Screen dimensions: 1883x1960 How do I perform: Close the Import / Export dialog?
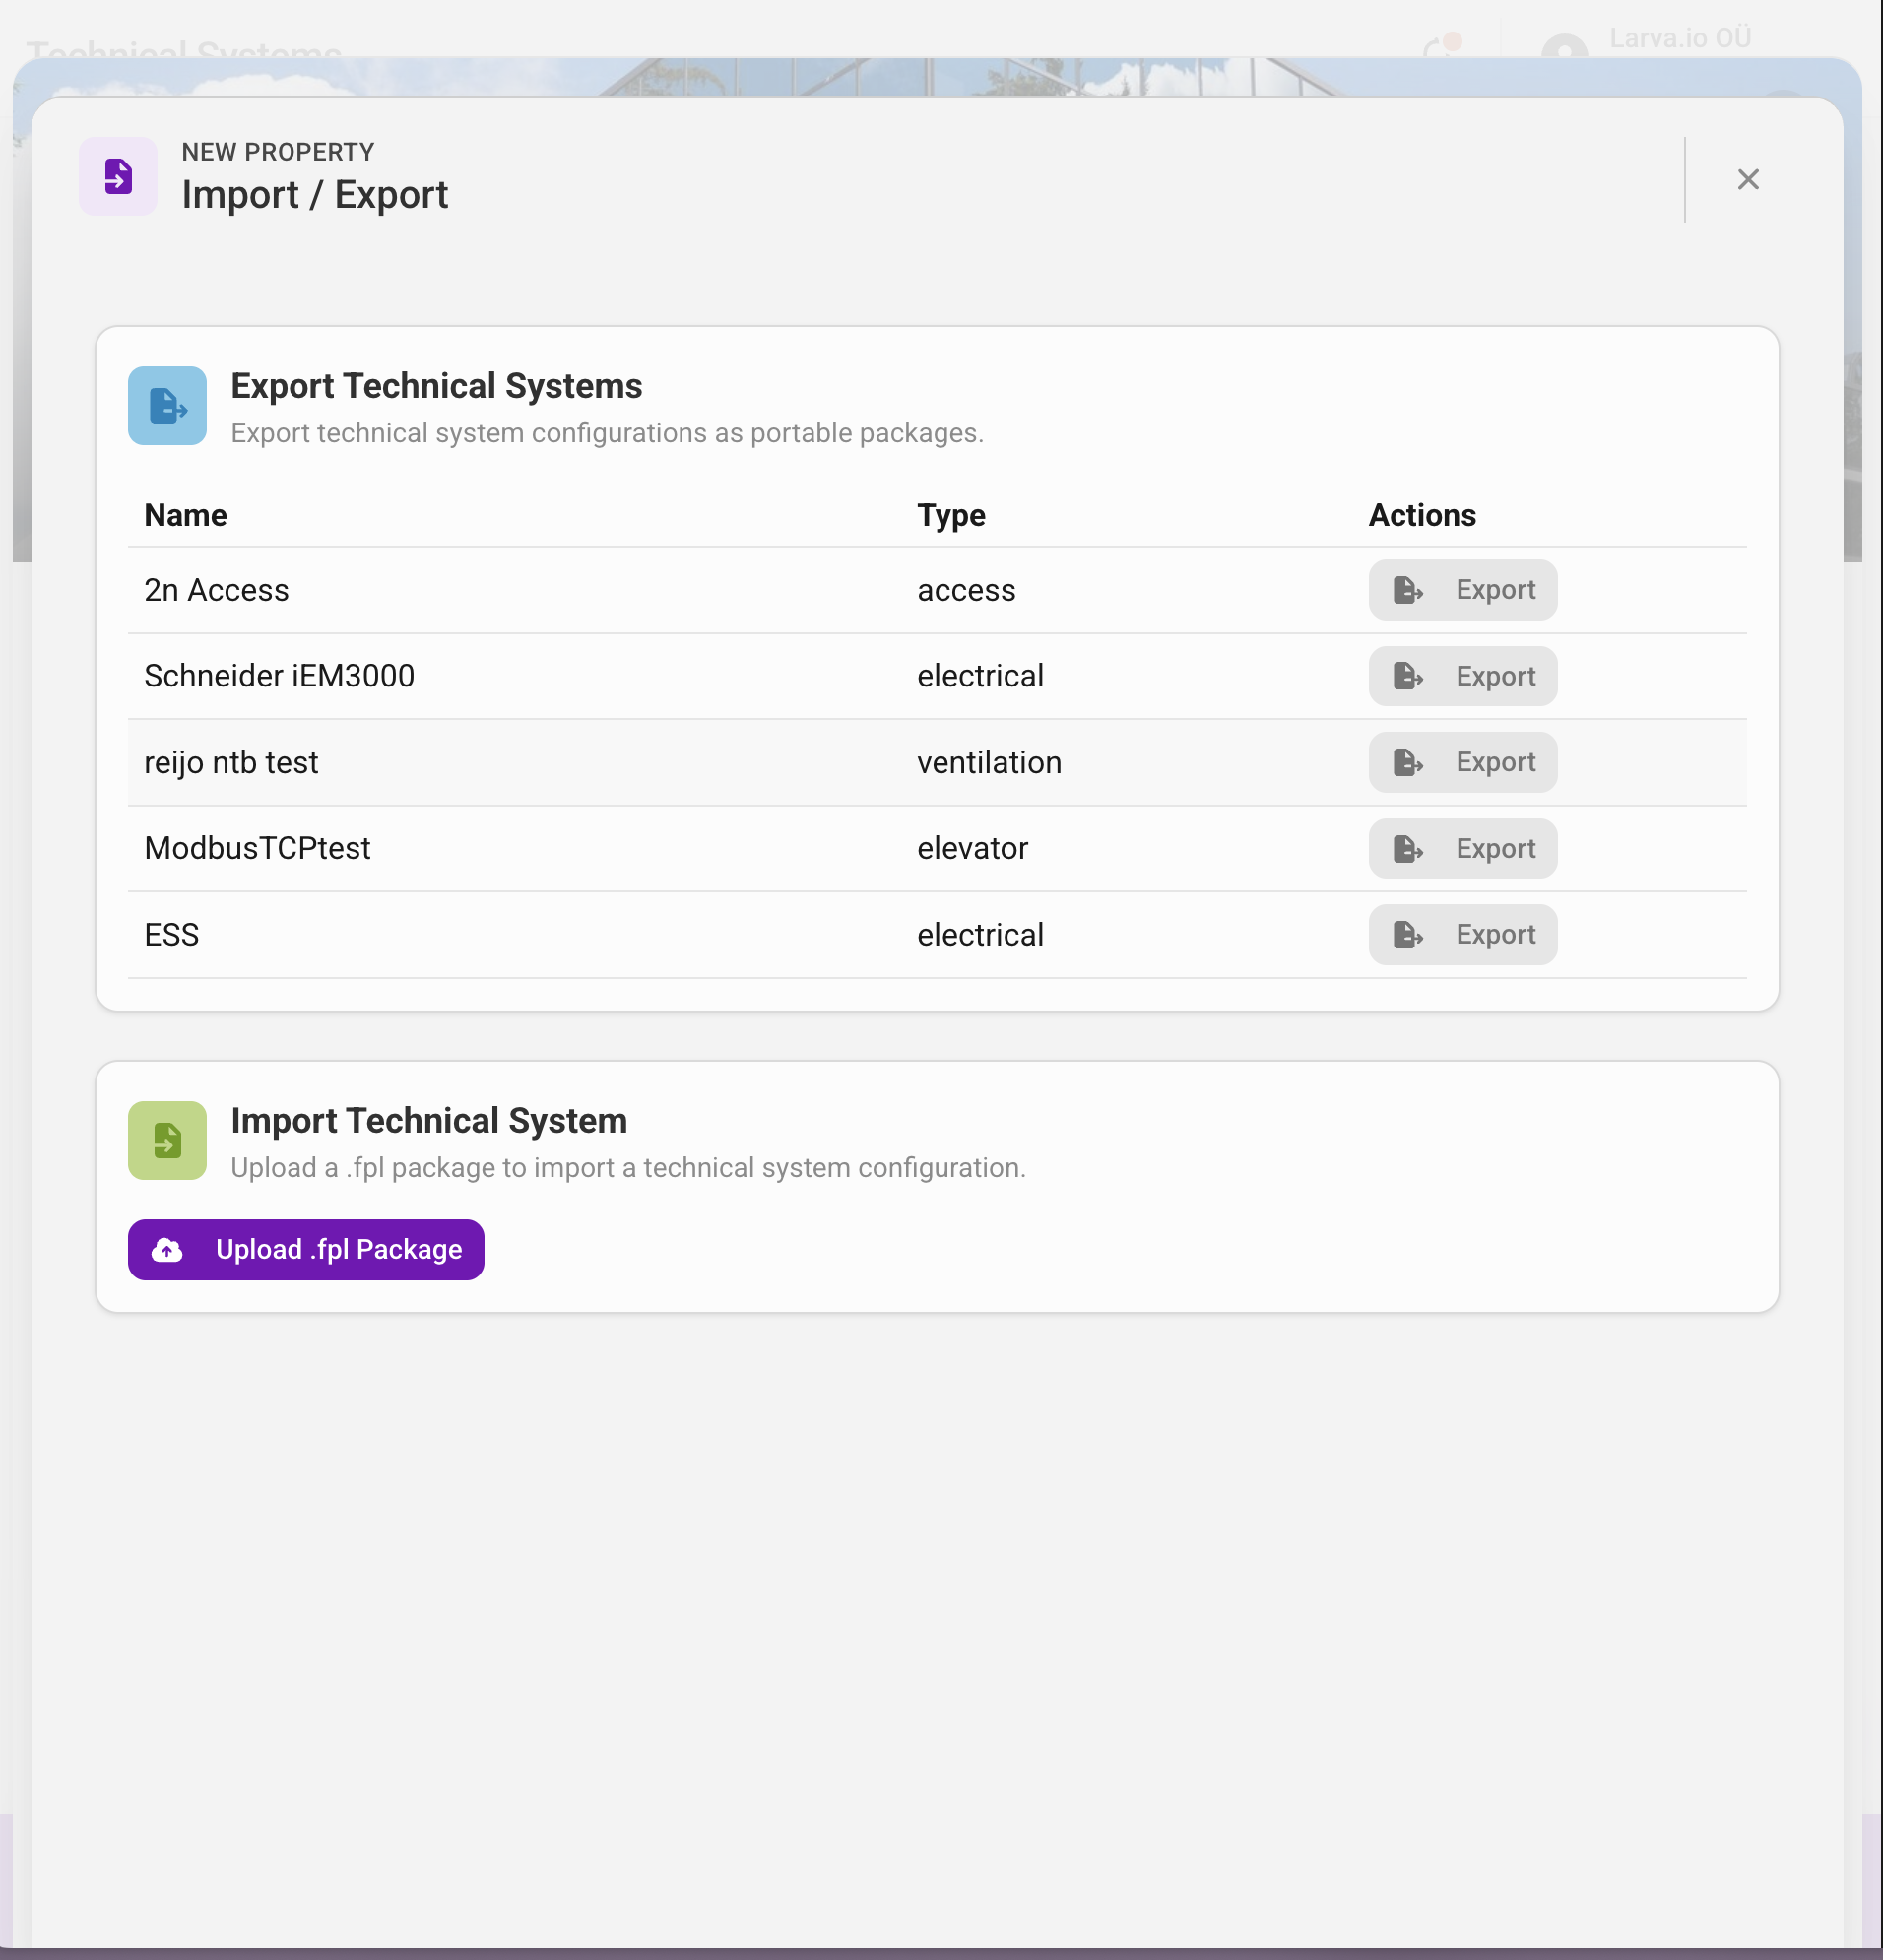1748,180
